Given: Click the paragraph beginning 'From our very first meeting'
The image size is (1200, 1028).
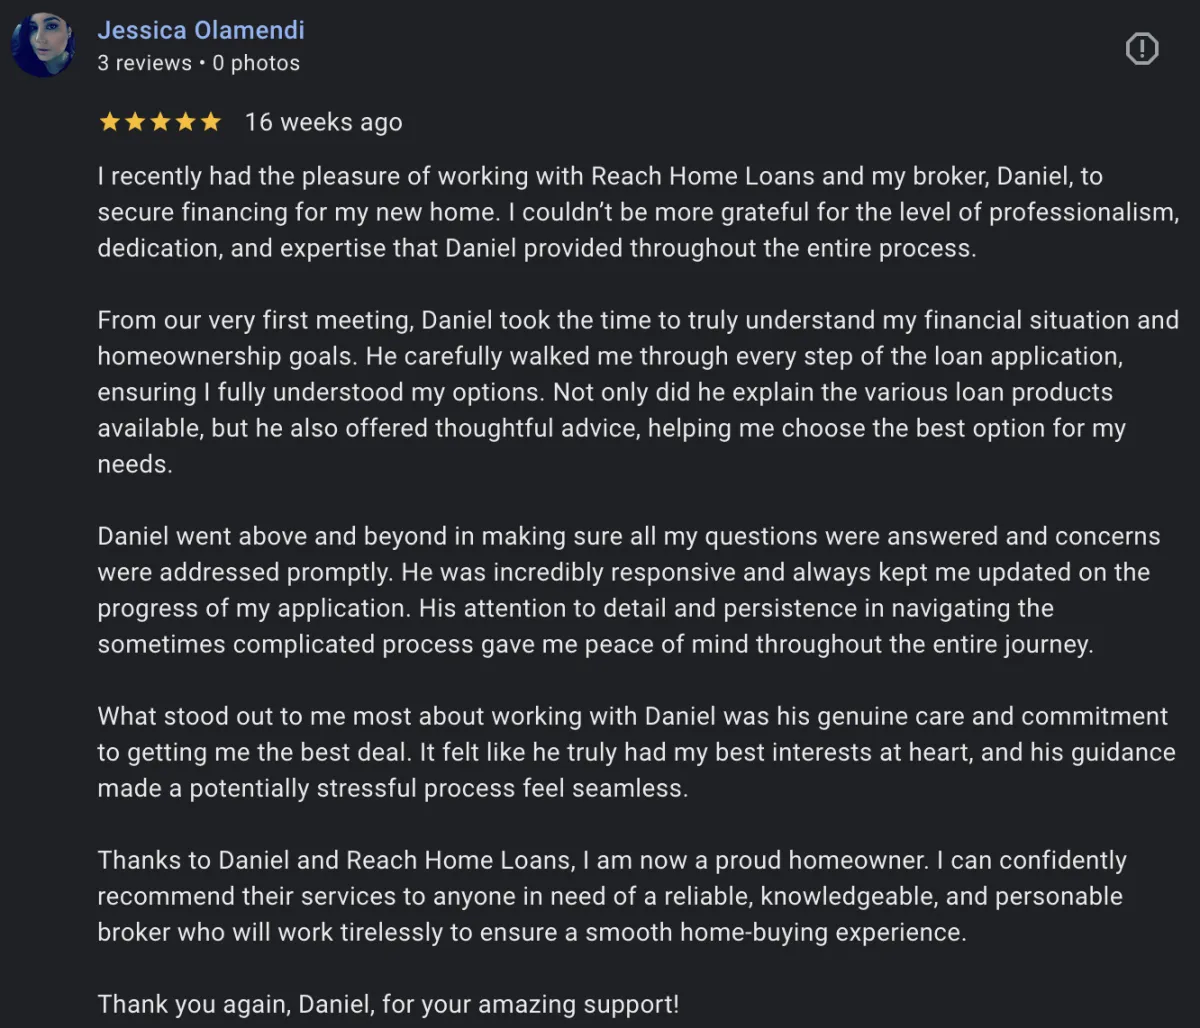Looking at the screenshot, I should [638, 392].
